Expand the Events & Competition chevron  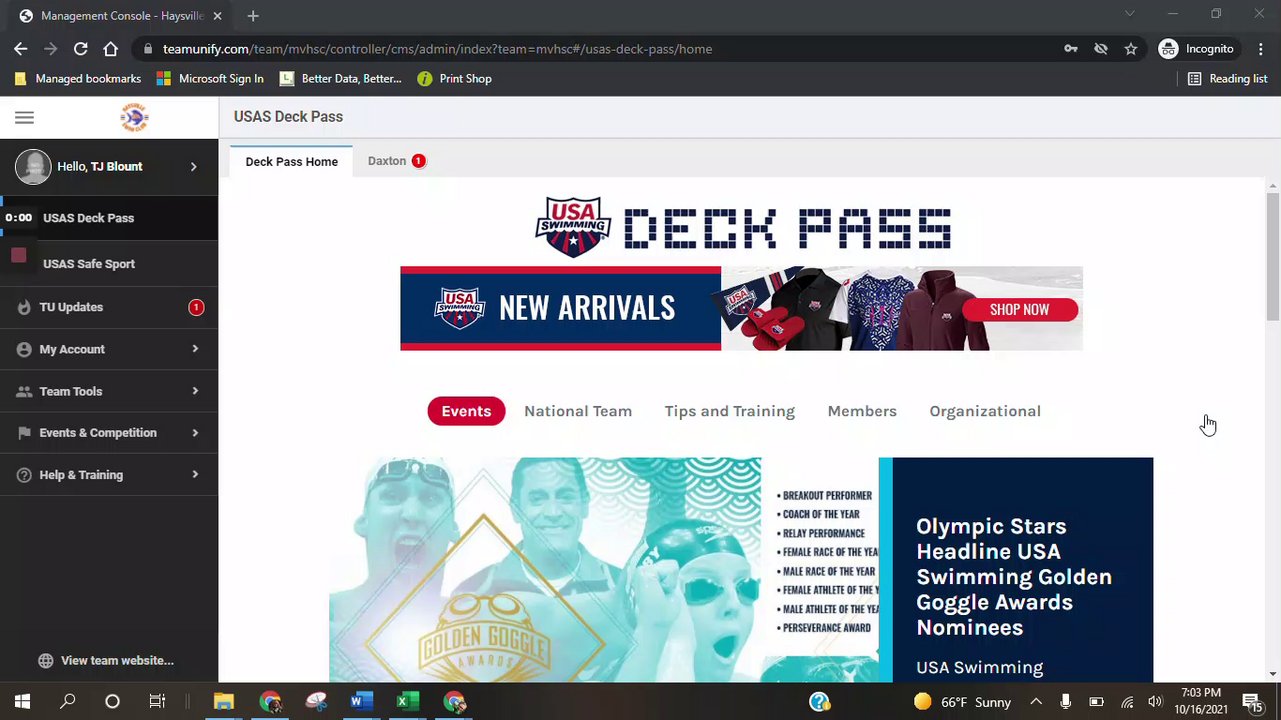click(195, 433)
